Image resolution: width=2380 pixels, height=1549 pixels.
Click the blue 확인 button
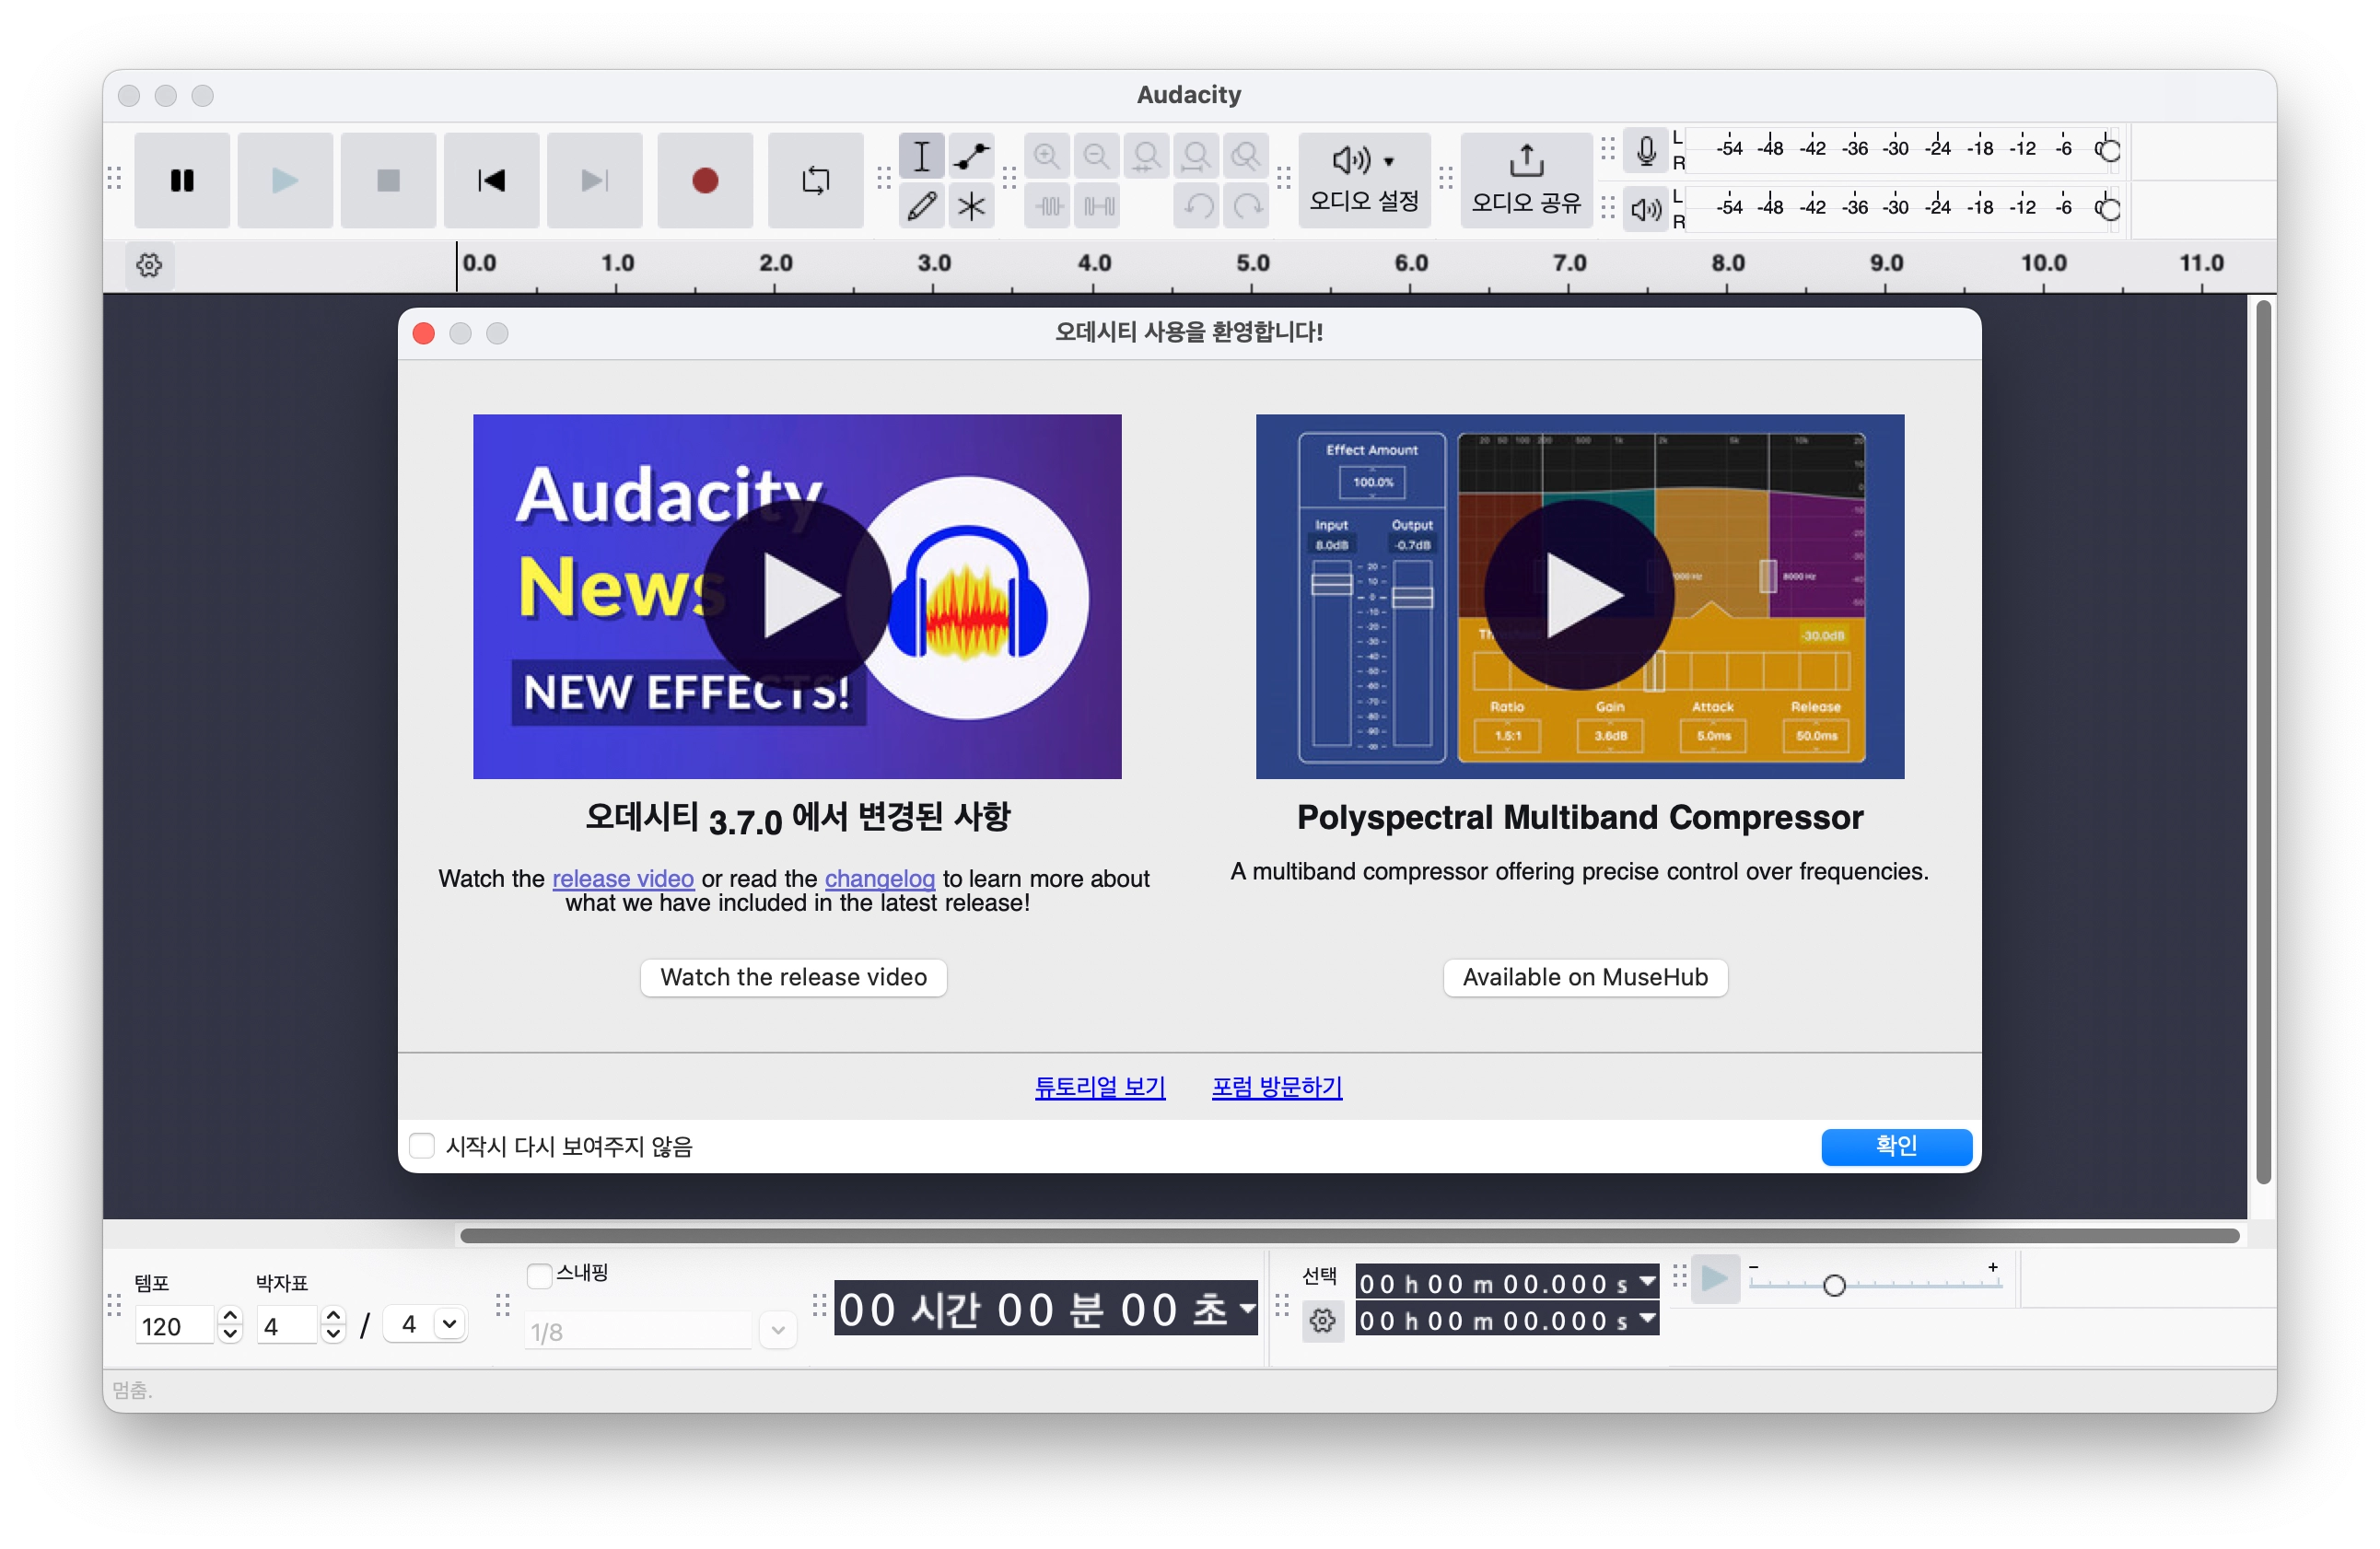1897,1146
